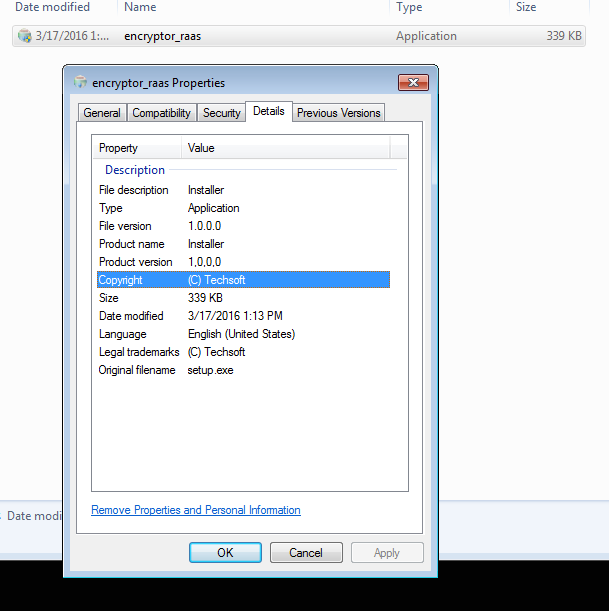Select the Size property row
Viewport: 609px width, 611px height.
[x=244, y=298]
